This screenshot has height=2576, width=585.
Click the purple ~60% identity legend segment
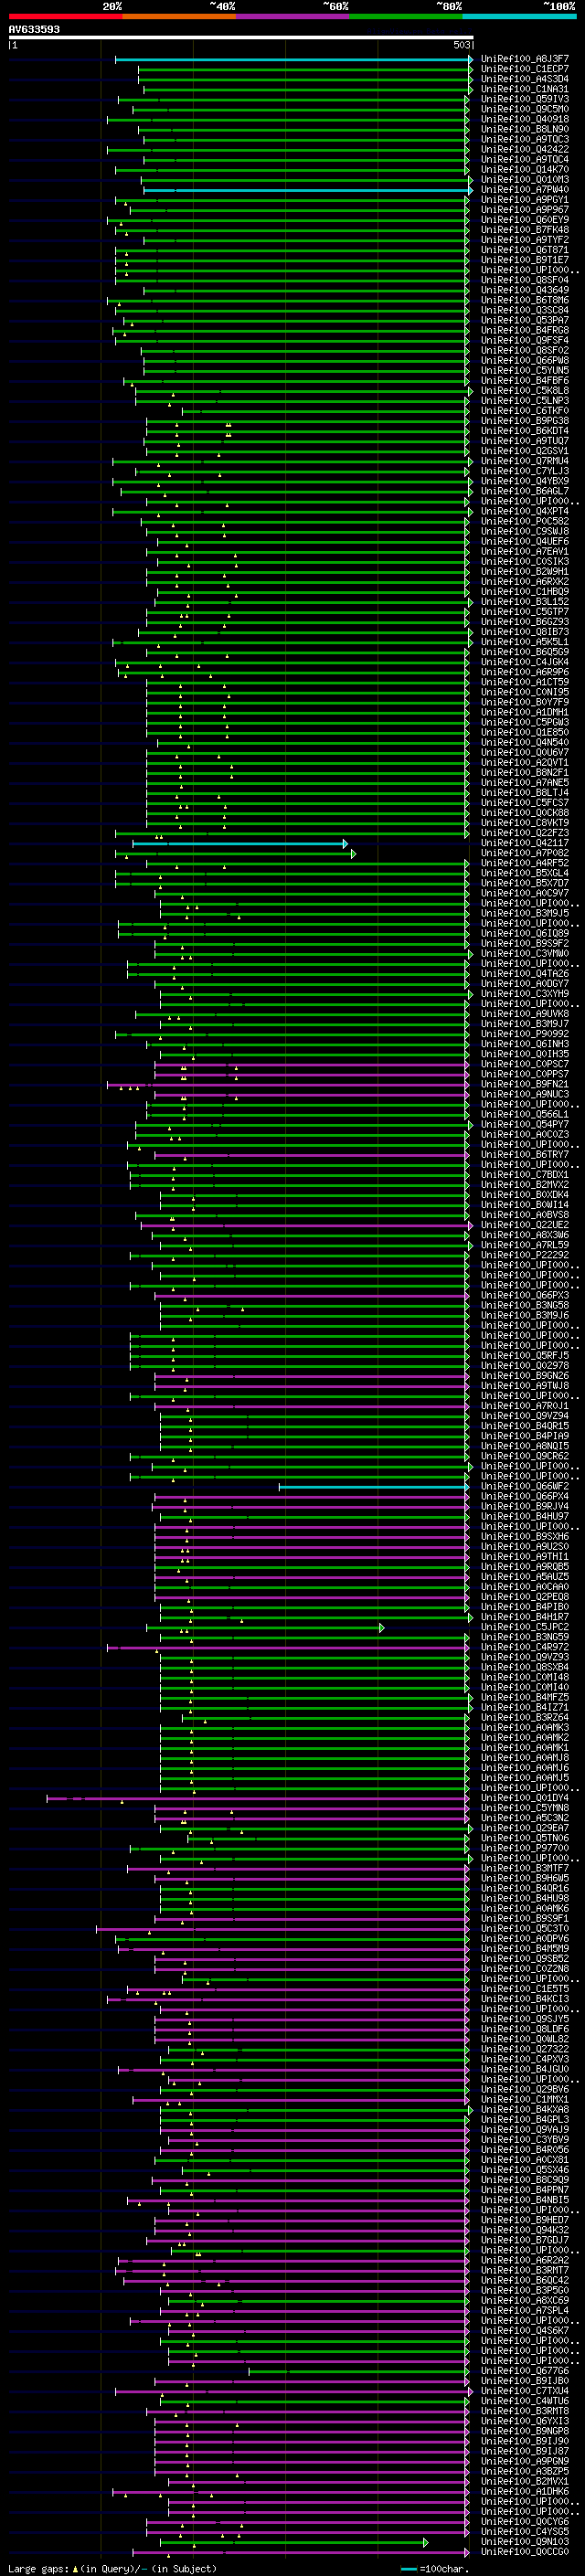[292, 16]
